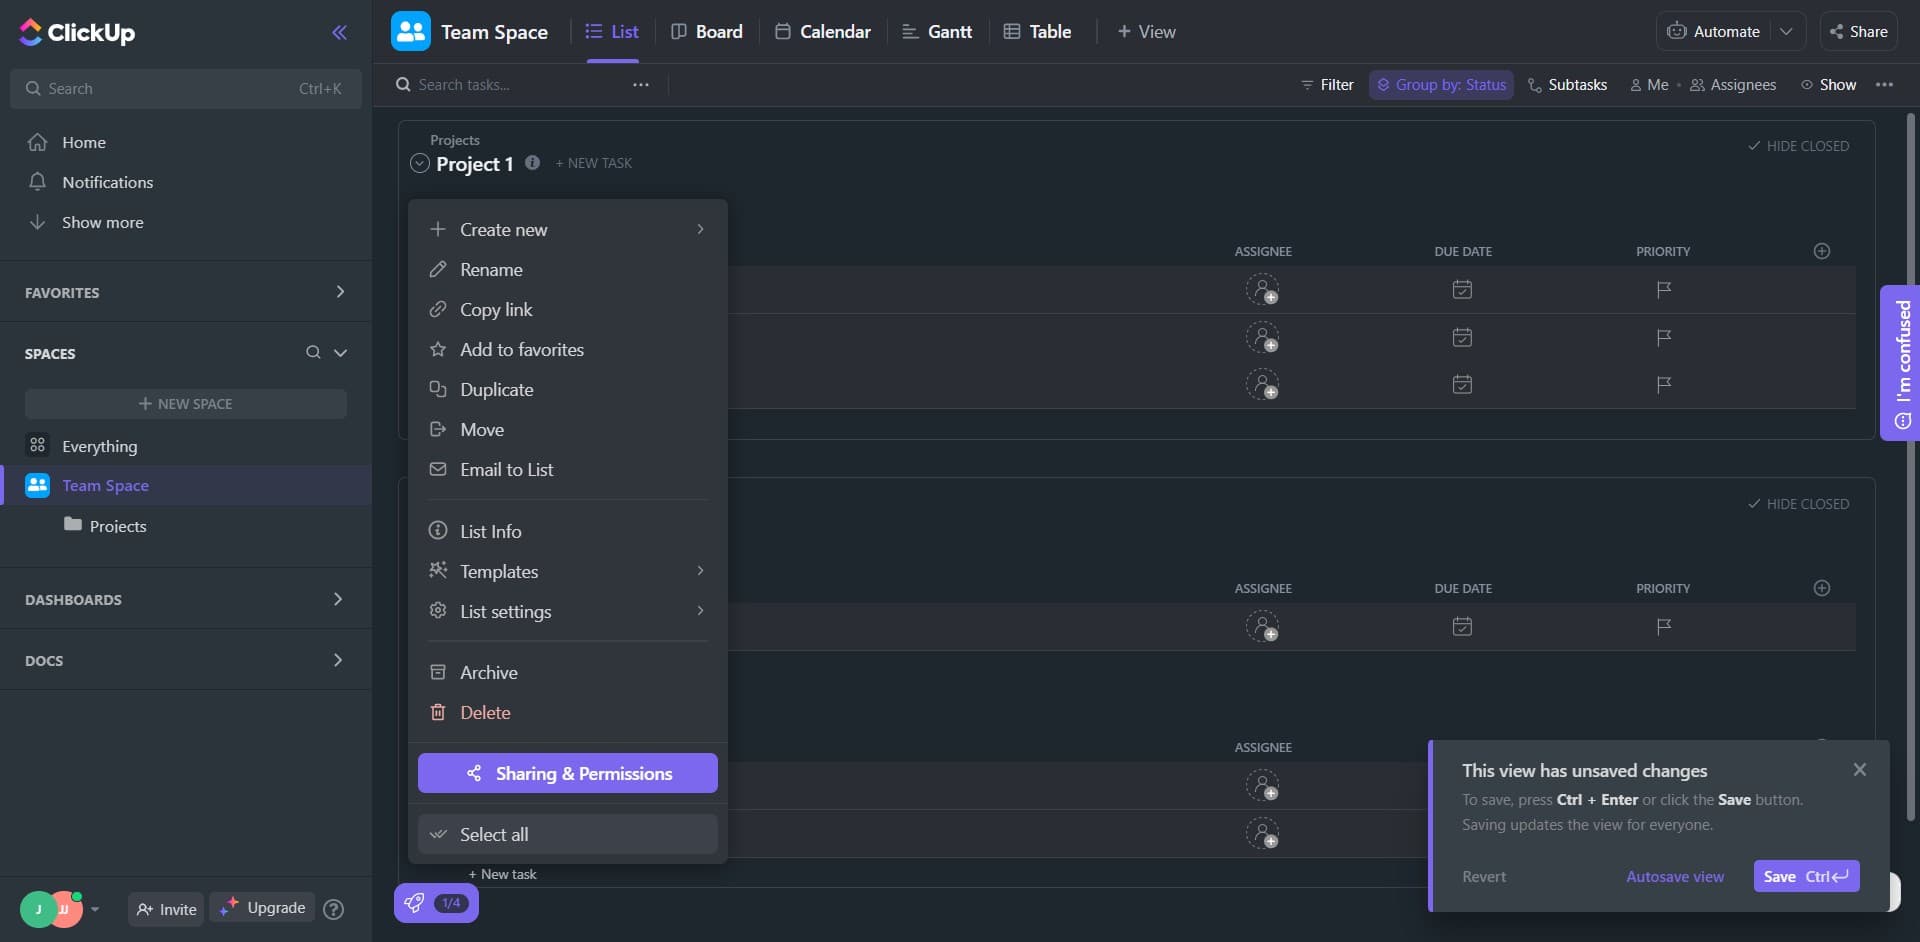Image resolution: width=1920 pixels, height=942 pixels.
Task: Open the rocket onboarding progress icon
Action: (414, 903)
